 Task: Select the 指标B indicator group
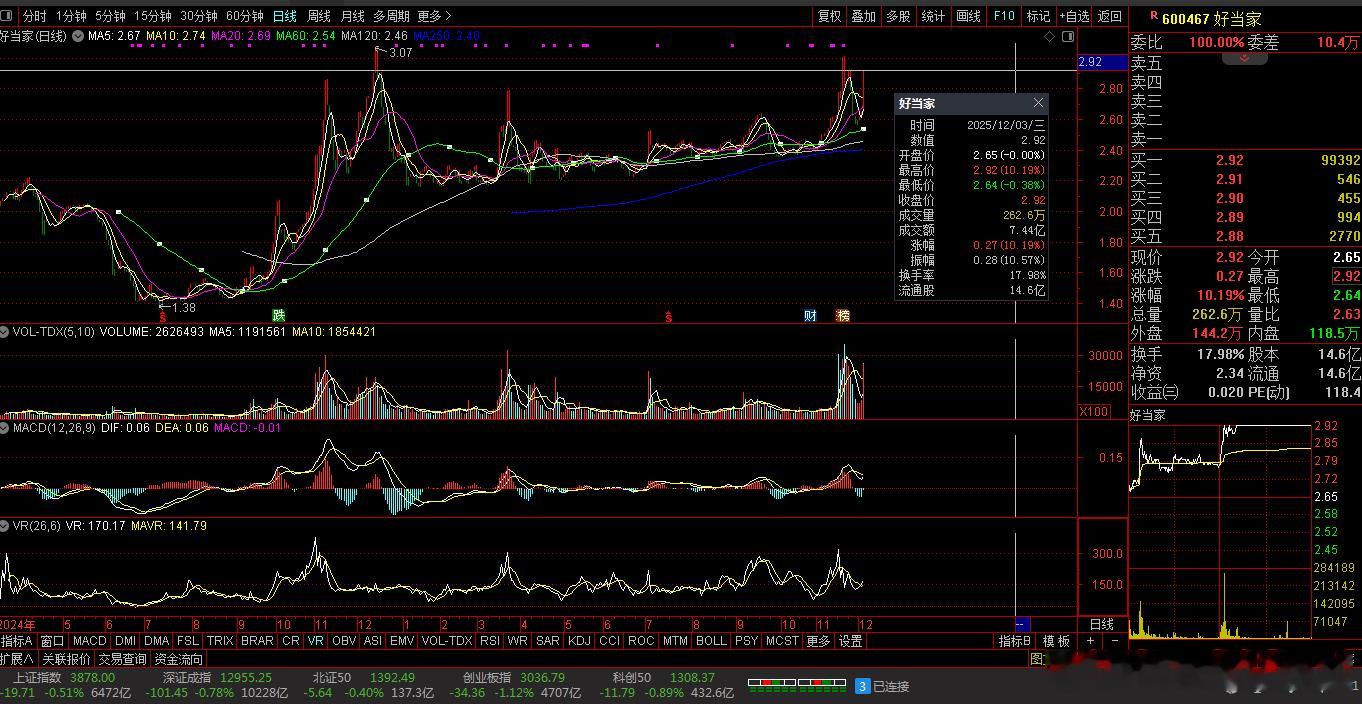[x=1015, y=641]
